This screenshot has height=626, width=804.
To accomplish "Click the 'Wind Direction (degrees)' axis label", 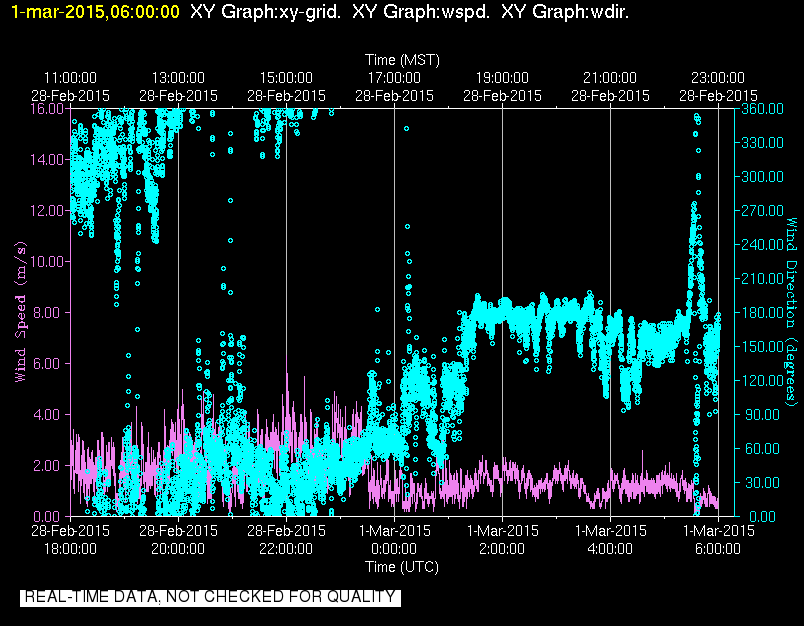I will [x=792, y=312].
